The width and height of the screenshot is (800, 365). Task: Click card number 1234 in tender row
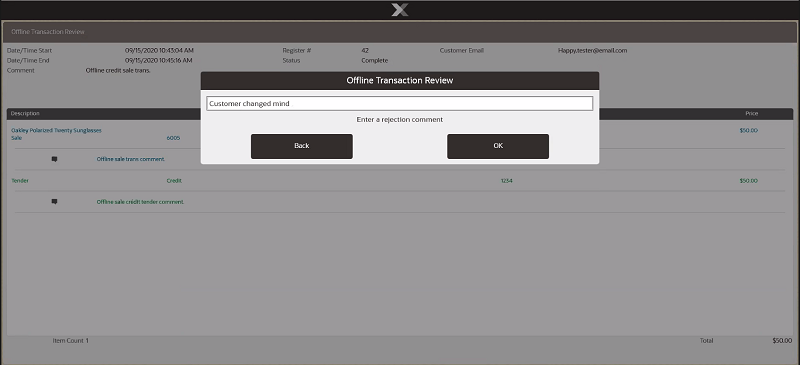tap(507, 181)
